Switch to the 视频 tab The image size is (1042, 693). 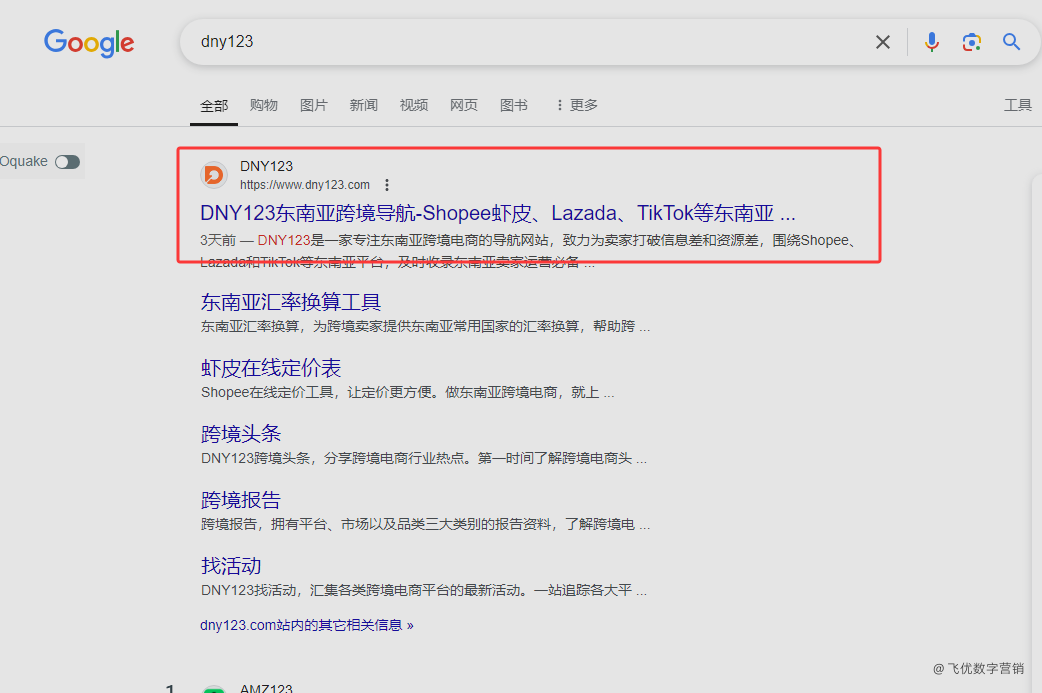[x=413, y=105]
